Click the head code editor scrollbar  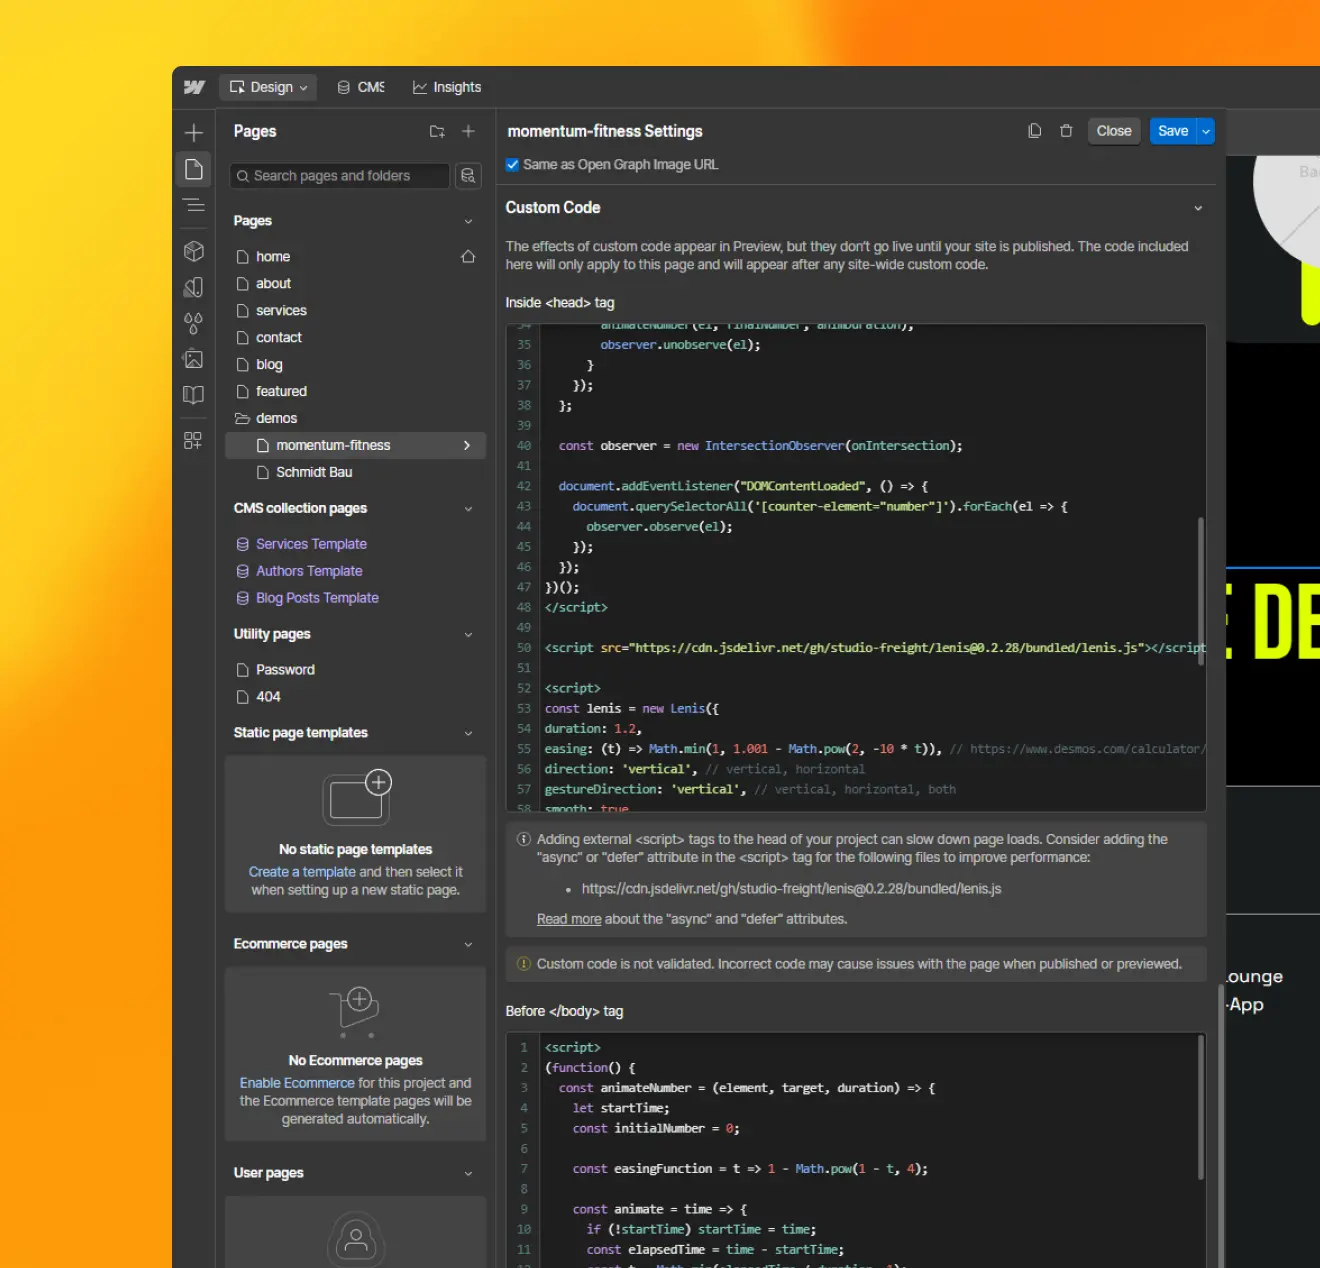1201,590
